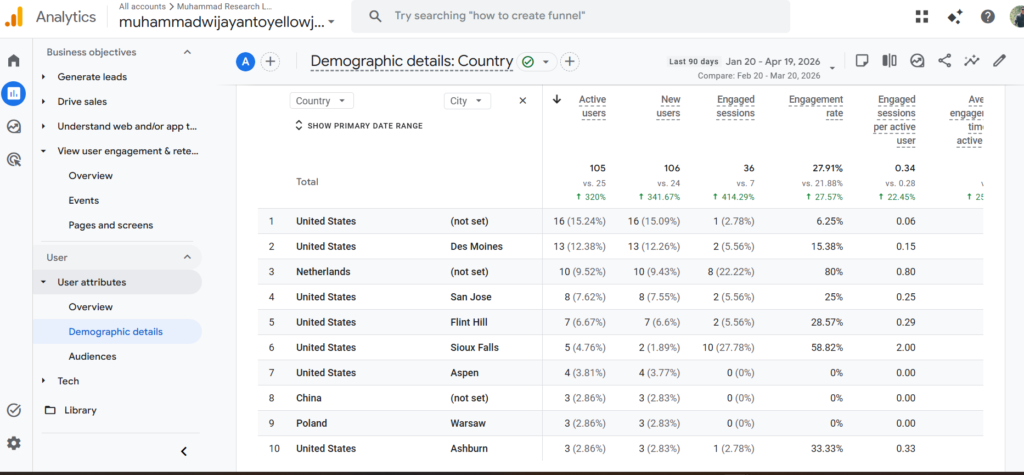Viewport: 1024px width, 475px height.
Task: Open the Admin settings gear
Action: (14, 443)
